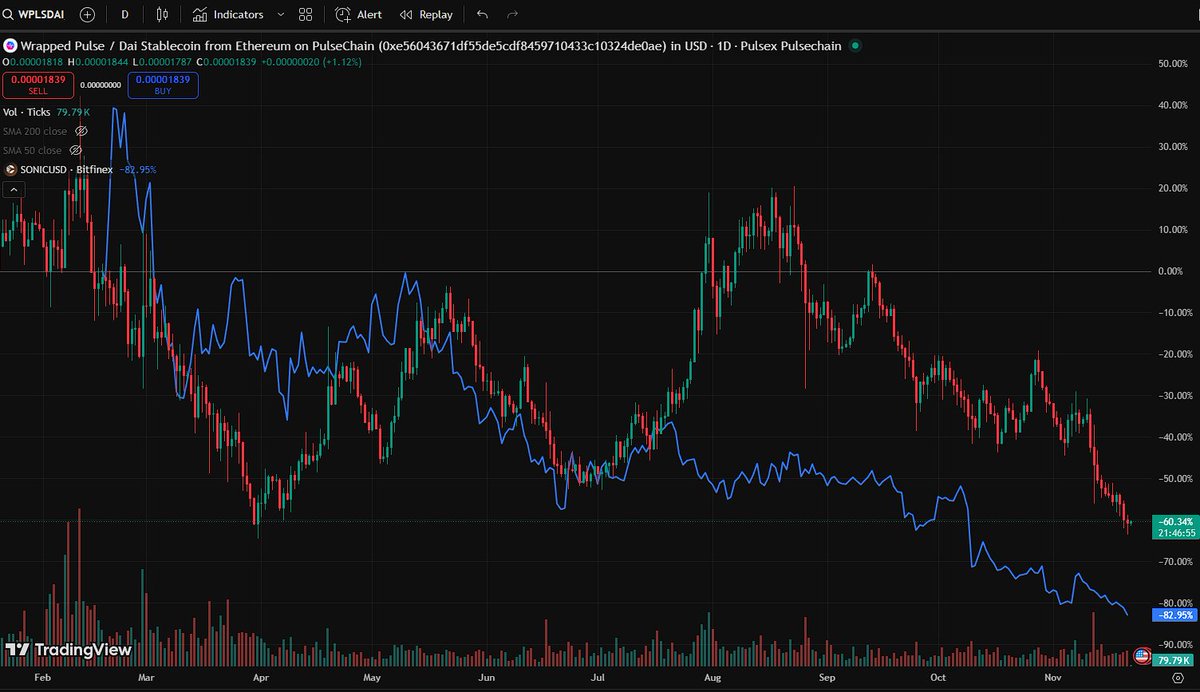Expand the indicators favorites dropdown arrow

[280, 15]
